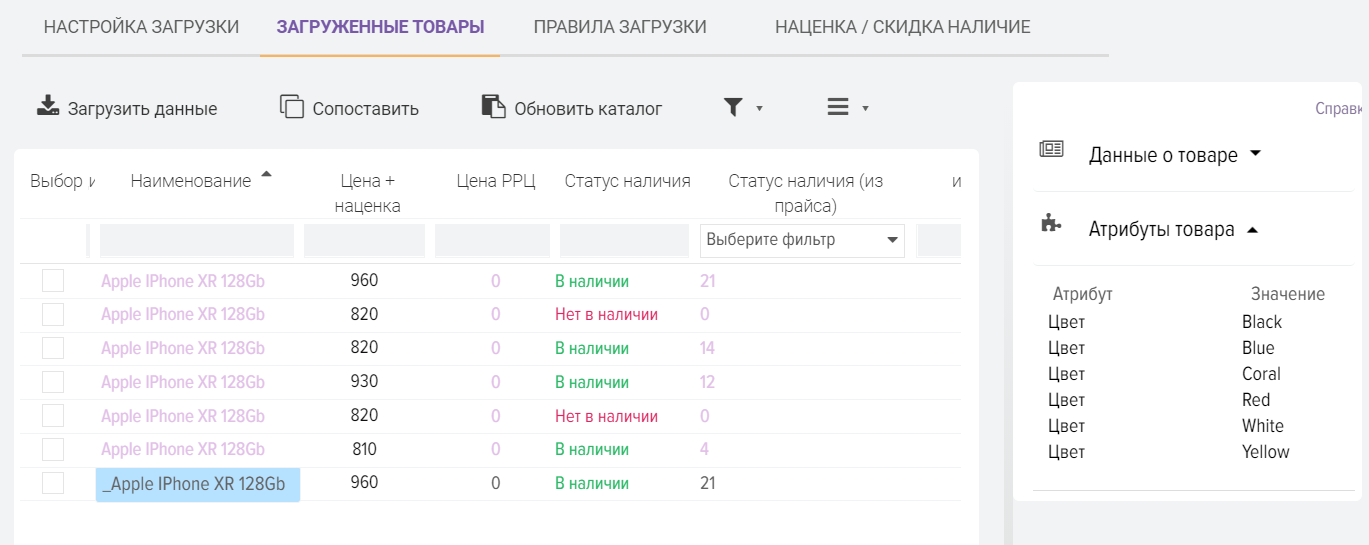Click the Обновить каталог clipboard icon
This screenshot has width=1369, height=545.
[x=493, y=107]
